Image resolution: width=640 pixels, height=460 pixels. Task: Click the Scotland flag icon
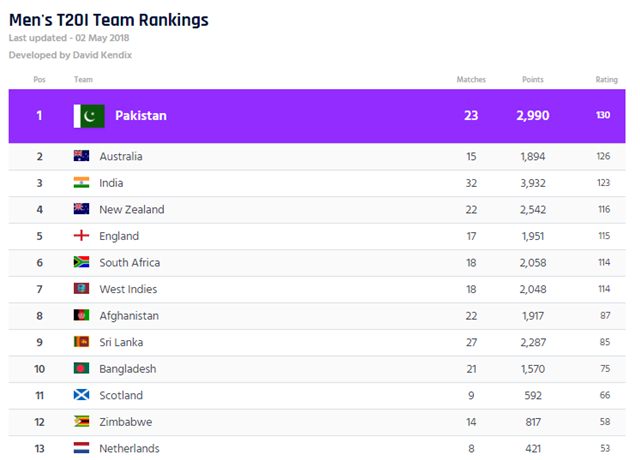(81, 395)
